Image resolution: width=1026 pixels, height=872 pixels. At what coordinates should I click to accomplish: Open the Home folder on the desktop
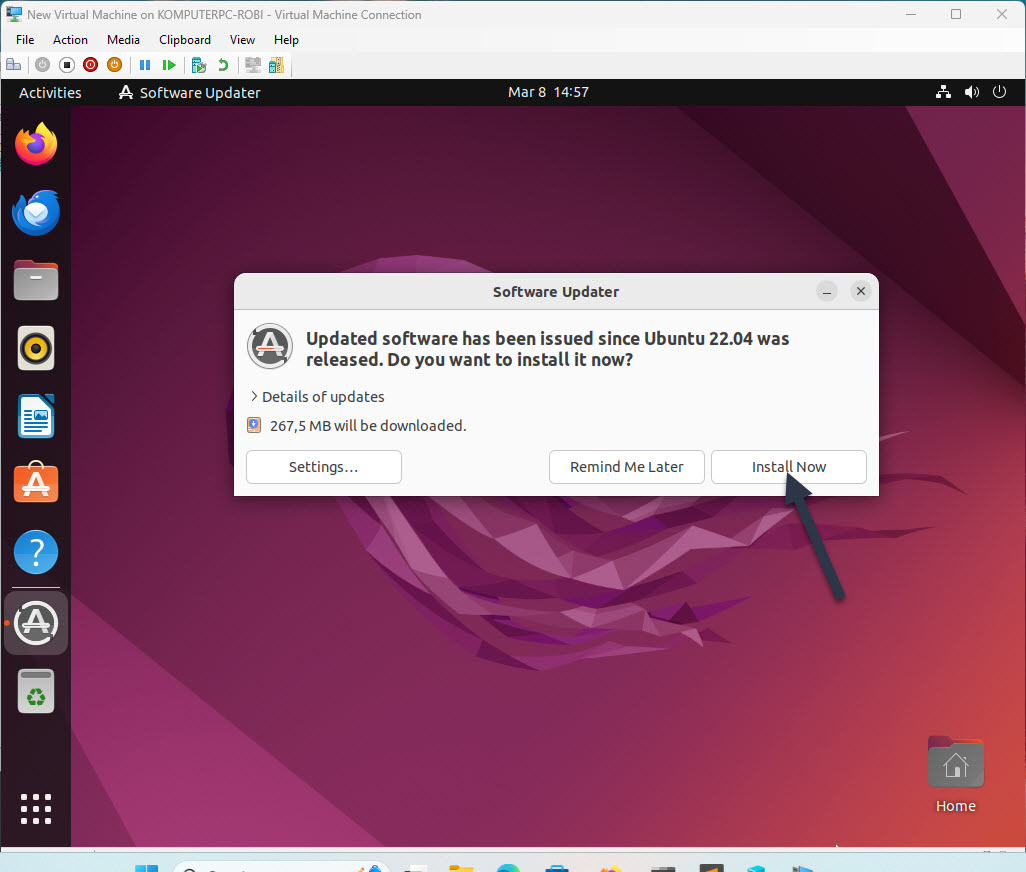tap(955, 762)
